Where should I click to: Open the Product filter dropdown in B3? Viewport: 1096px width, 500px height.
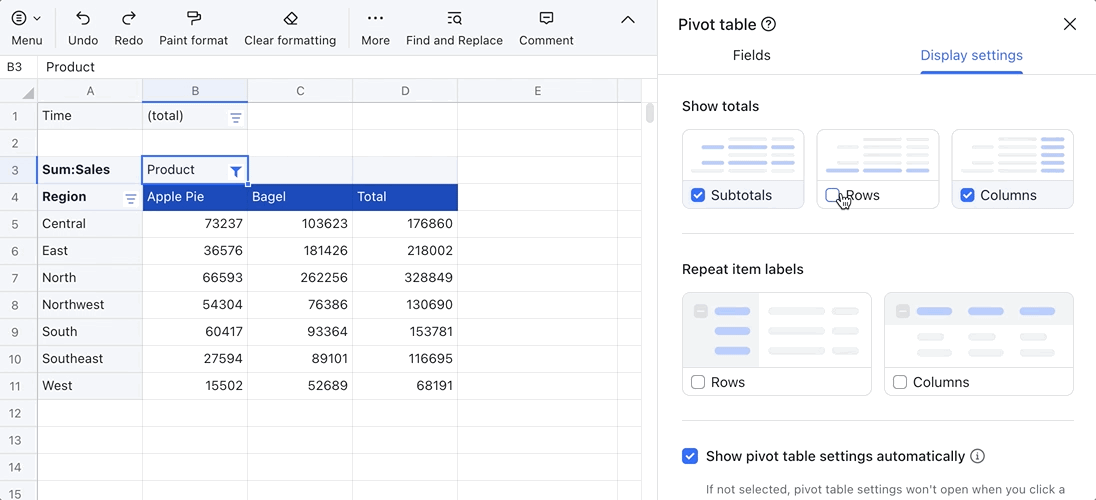click(x=236, y=171)
